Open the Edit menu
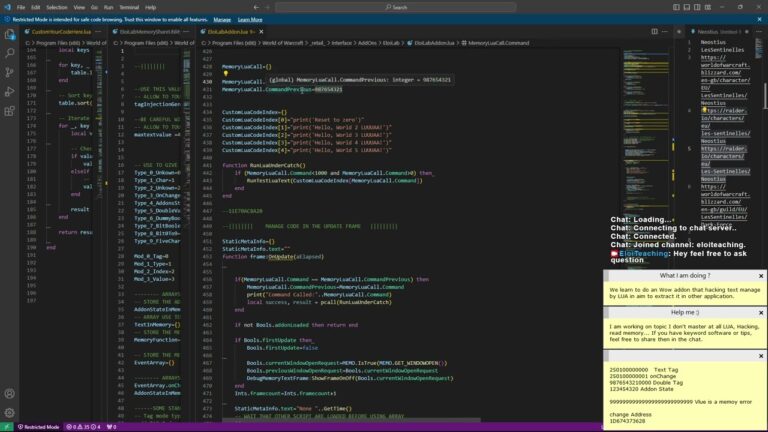Screen dimensions: 768x432 click(x=36, y=7)
